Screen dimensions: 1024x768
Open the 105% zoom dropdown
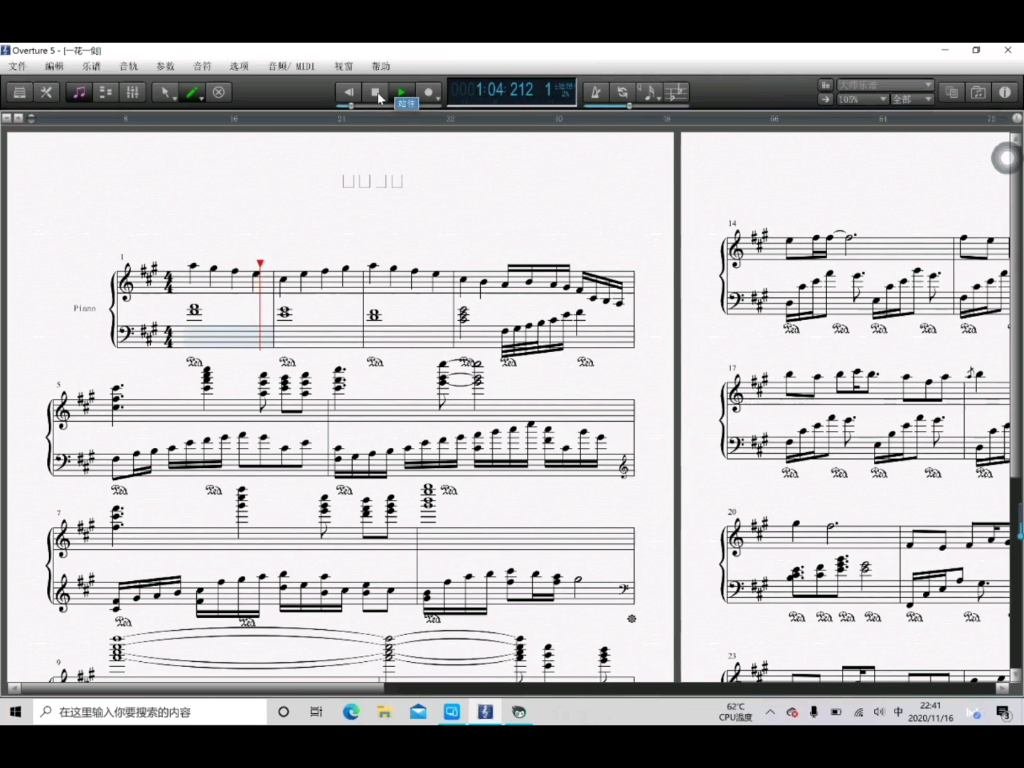point(862,99)
